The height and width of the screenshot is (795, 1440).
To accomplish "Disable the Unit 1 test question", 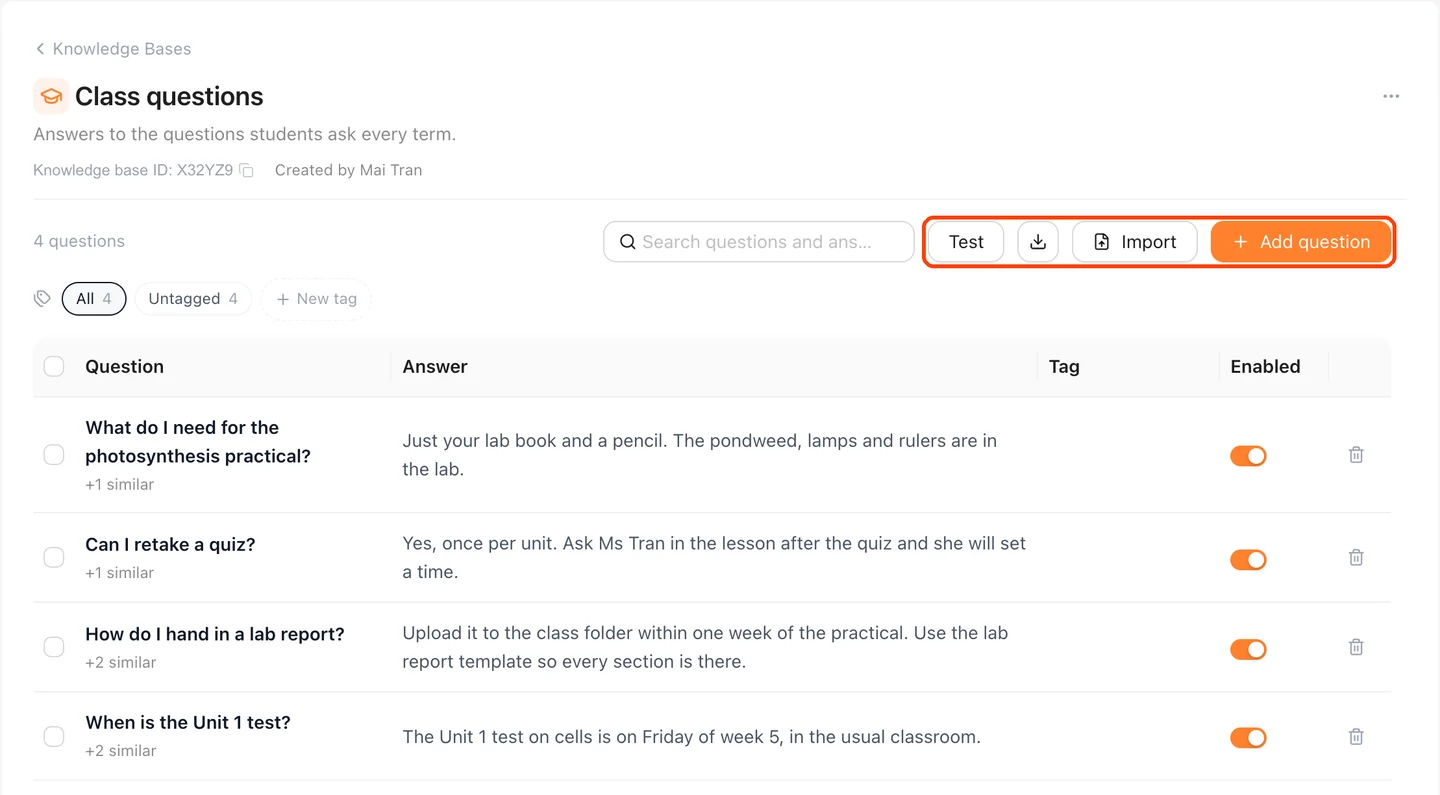I will pos(1248,738).
